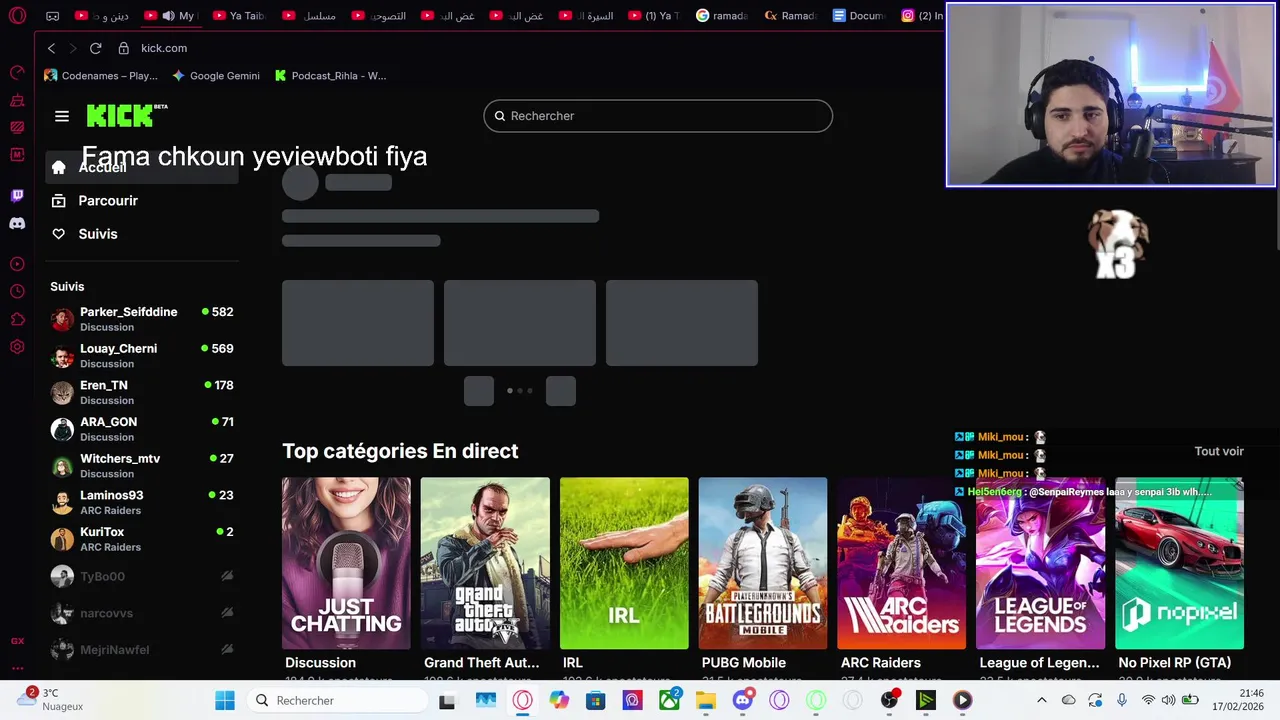Show hidden system tray icons
The width and height of the screenshot is (1280, 720).
(x=1041, y=700)
